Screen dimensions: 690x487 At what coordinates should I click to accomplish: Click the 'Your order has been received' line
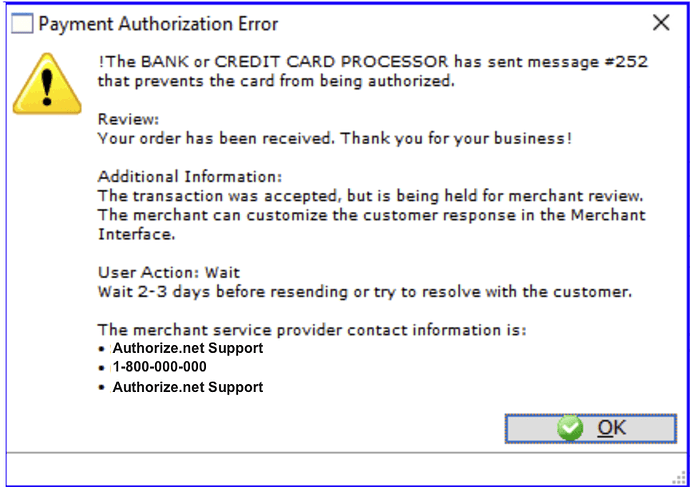coord(335,138)
